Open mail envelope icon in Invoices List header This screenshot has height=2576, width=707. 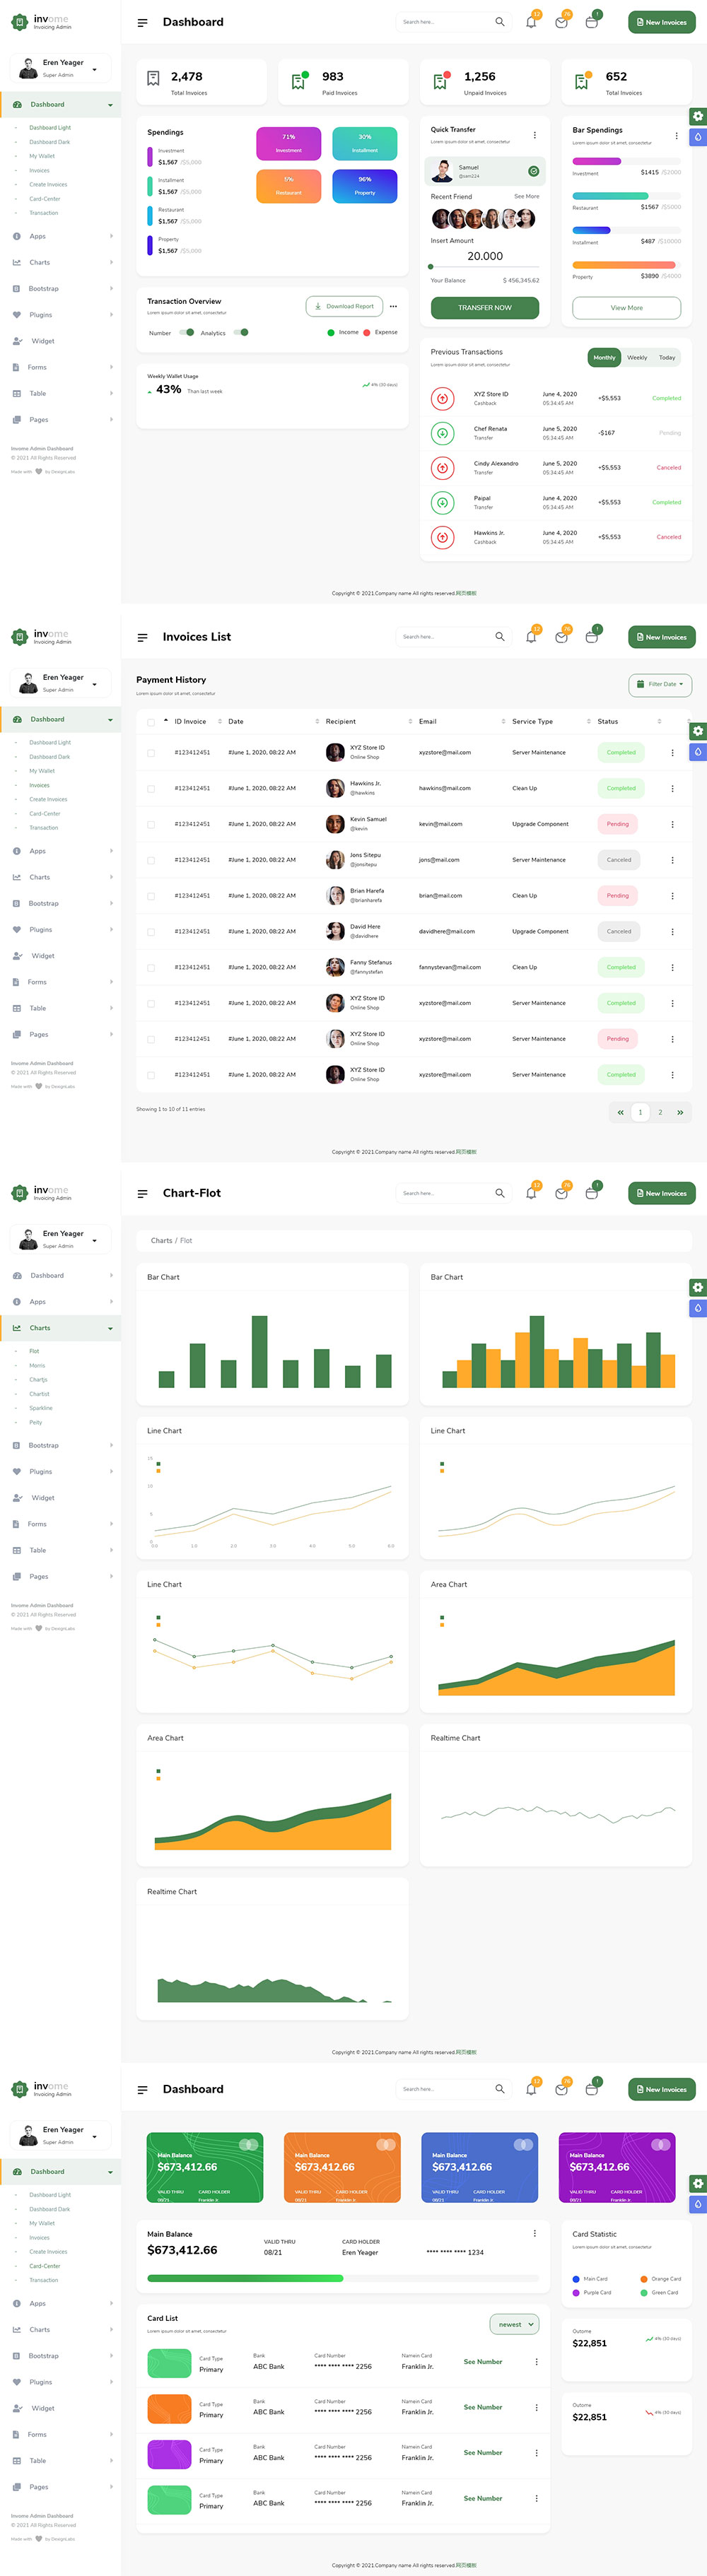(x=561, y=637)
